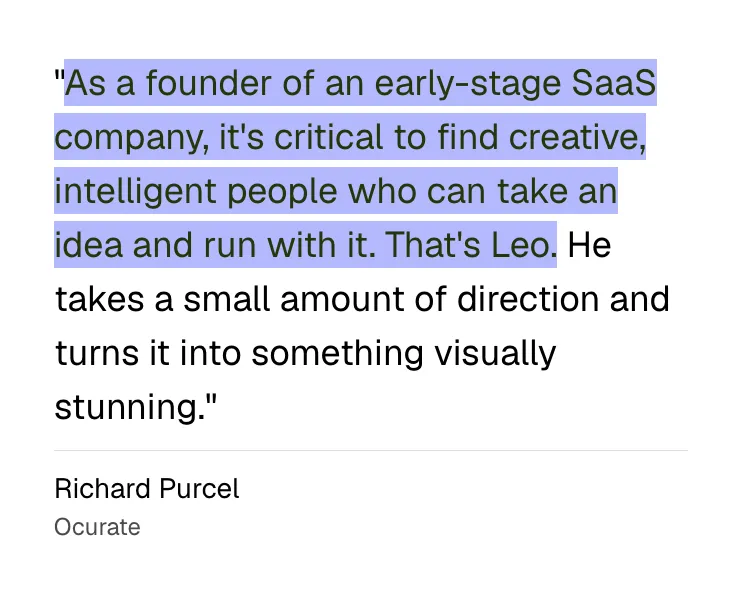Click the word "something" in the quote
Screen dimensions: 744x602
(x=337, y=355)
